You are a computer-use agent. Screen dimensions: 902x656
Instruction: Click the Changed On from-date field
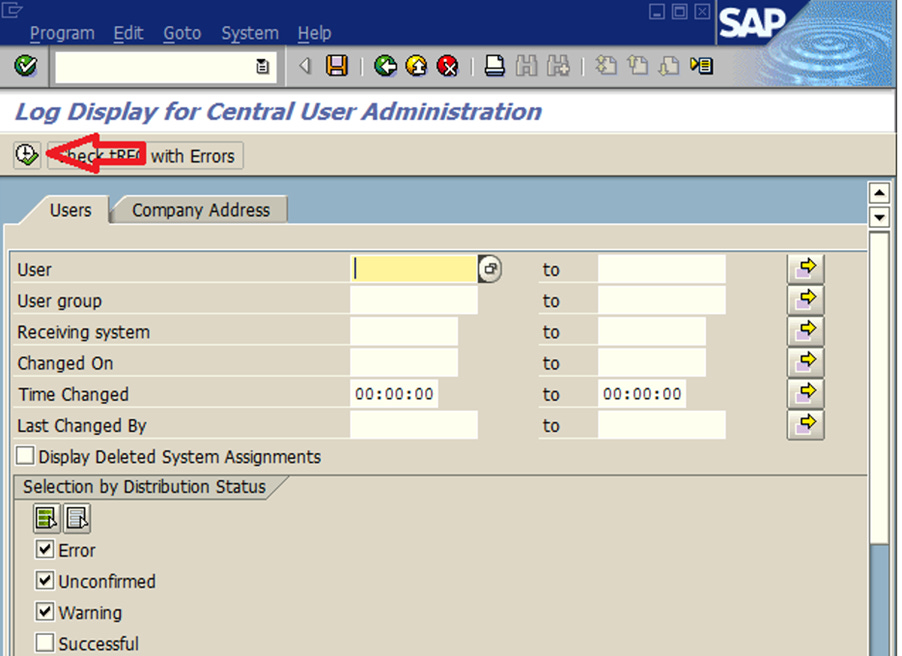[x=404, y=363]
